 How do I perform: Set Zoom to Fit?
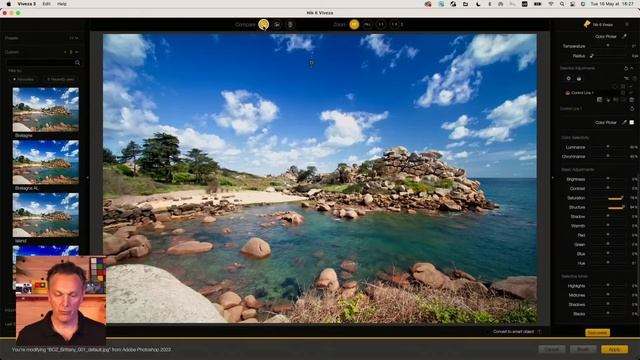click(354, 24)
